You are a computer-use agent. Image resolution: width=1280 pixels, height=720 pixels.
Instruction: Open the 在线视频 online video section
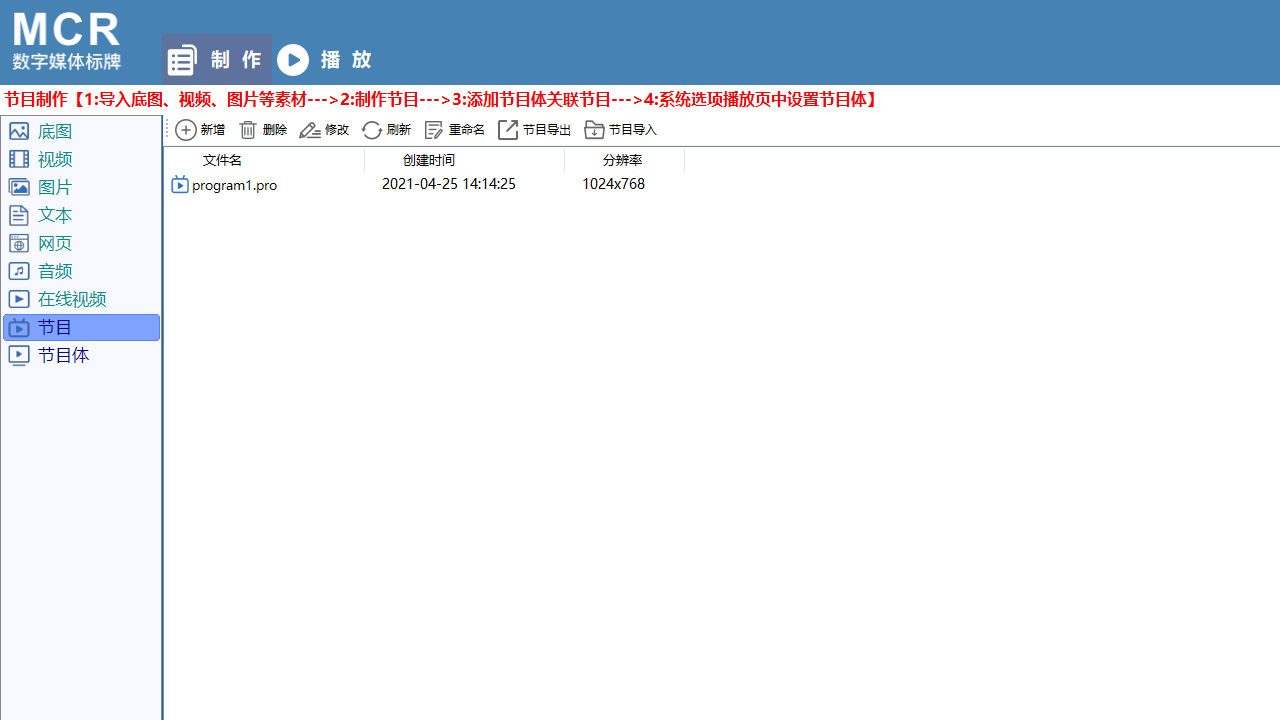[72, 299]
